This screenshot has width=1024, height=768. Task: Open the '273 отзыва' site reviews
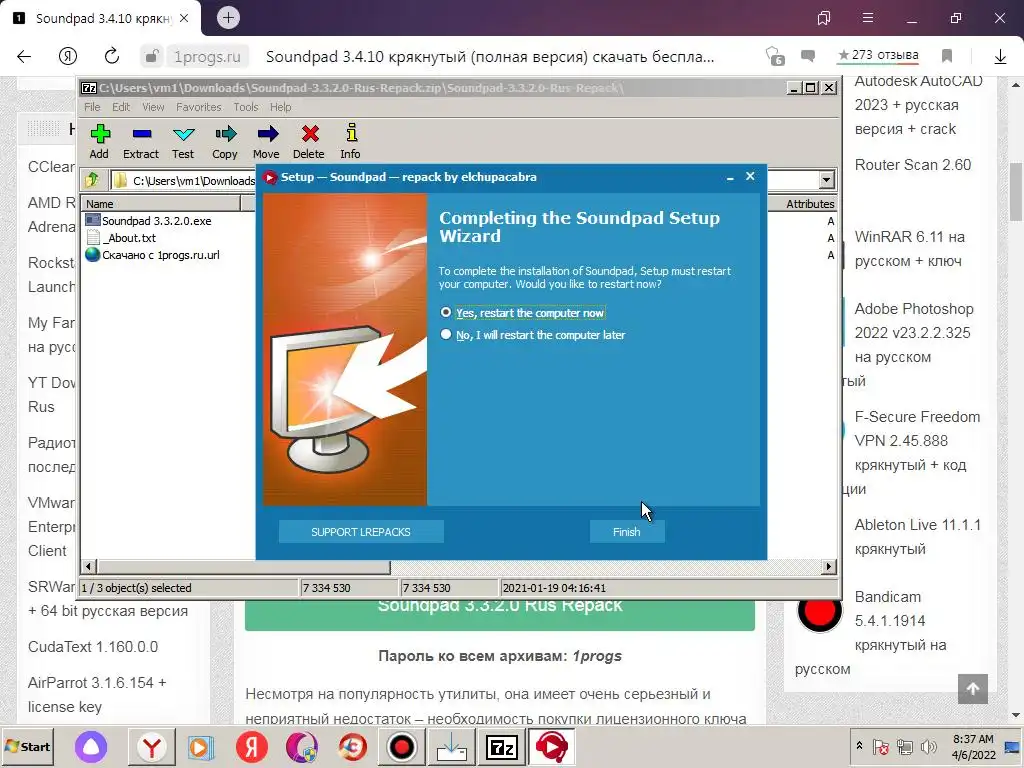point(878,56)
